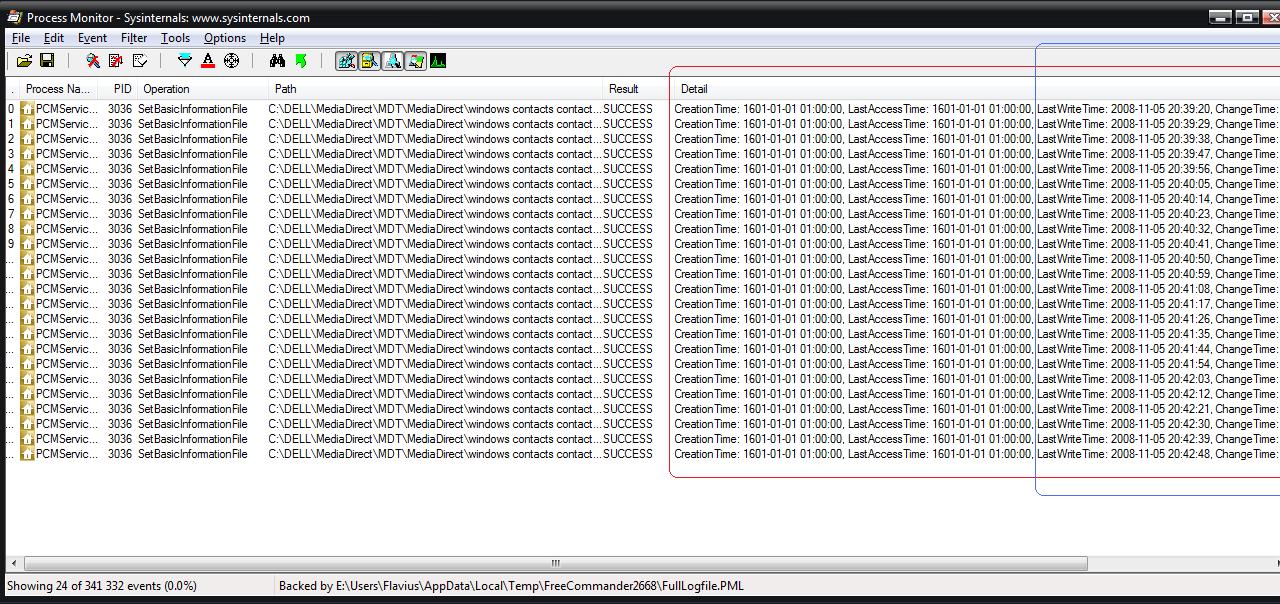Open the File menu
1280x604 pixels.
[x=21, y=38]
